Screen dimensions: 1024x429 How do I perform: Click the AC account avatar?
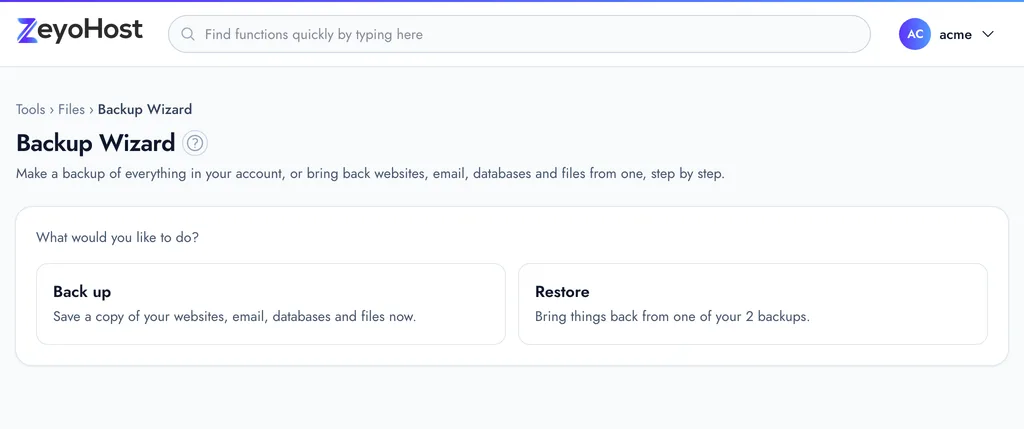coord(914,35)
